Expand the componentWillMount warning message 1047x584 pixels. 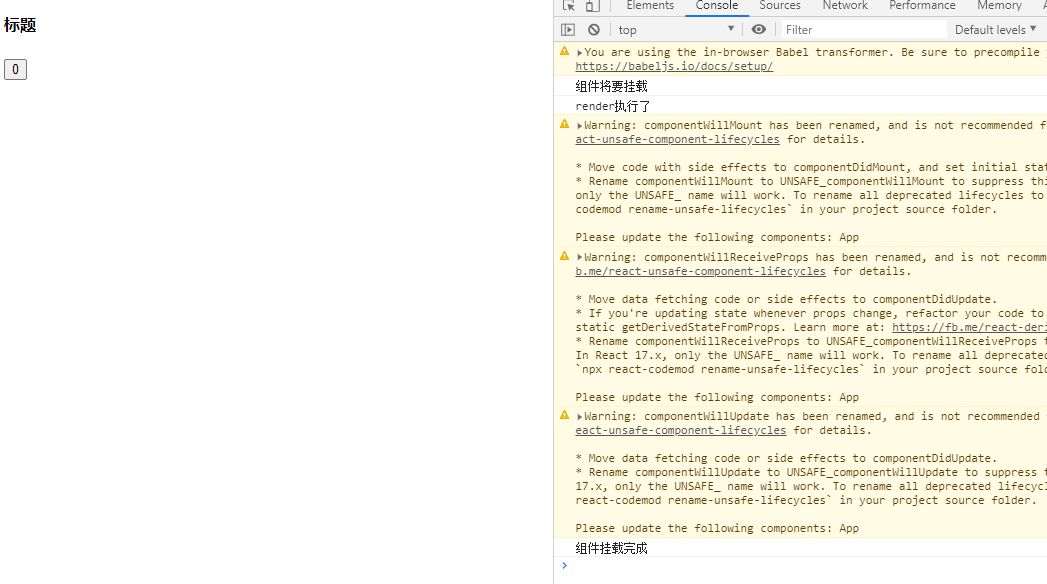coord(580,125)
